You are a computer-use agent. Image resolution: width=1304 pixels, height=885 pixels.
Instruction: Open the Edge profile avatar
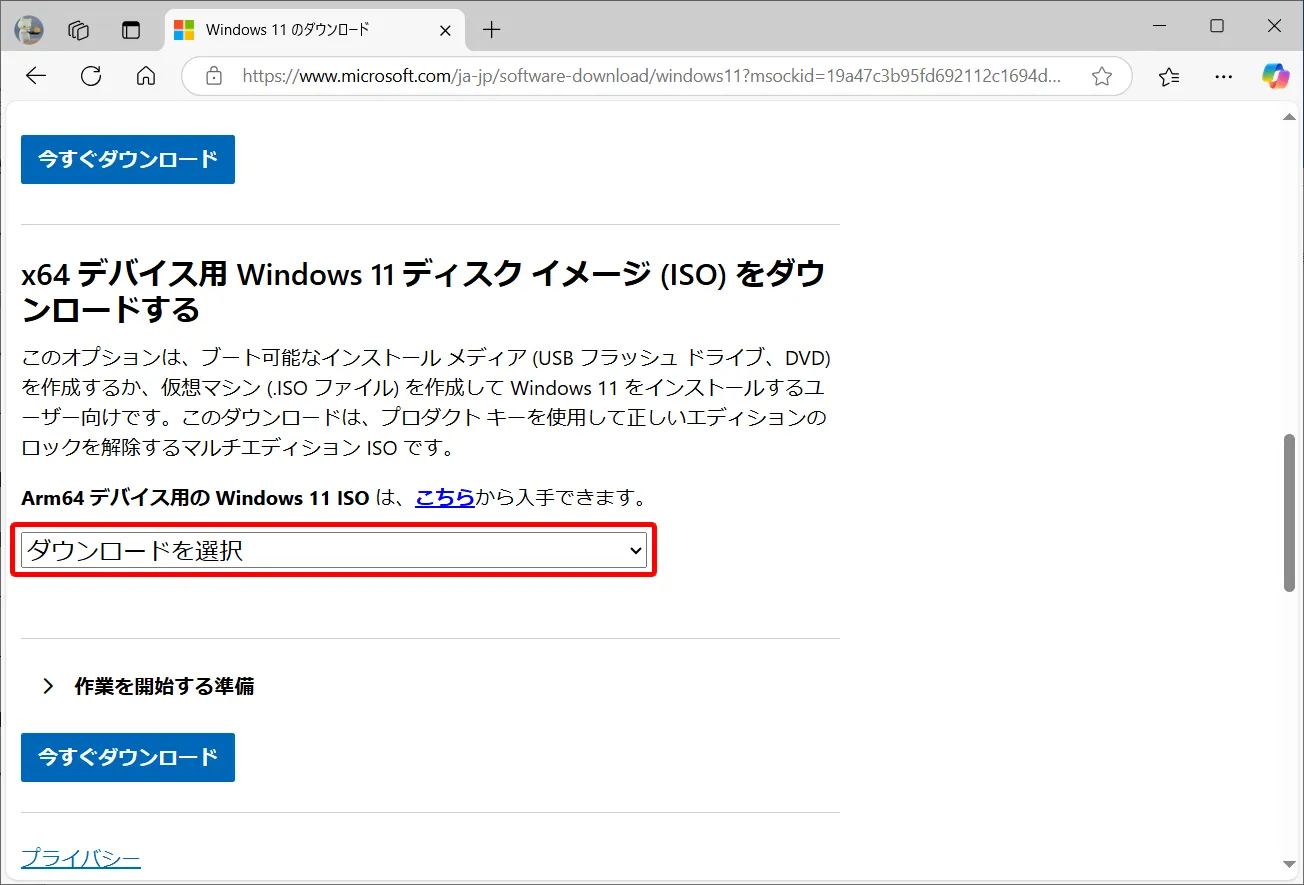(29, 30)
